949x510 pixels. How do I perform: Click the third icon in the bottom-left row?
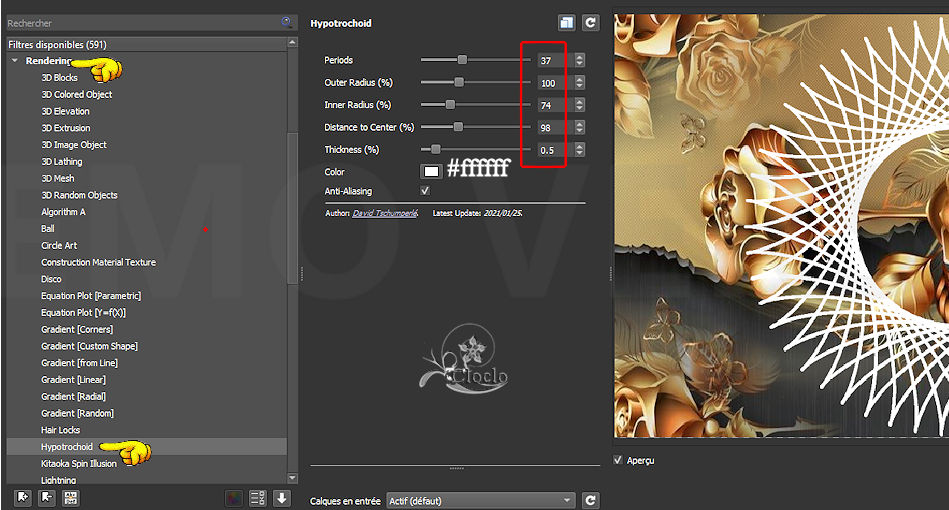70,498
